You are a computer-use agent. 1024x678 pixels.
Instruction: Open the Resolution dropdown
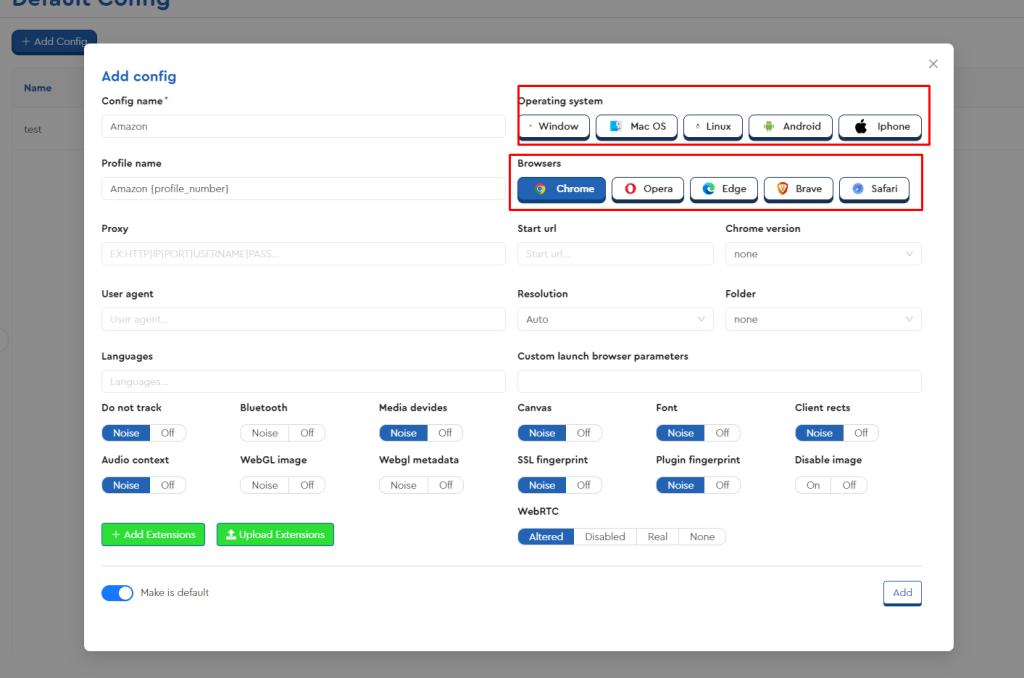point(615,319)
